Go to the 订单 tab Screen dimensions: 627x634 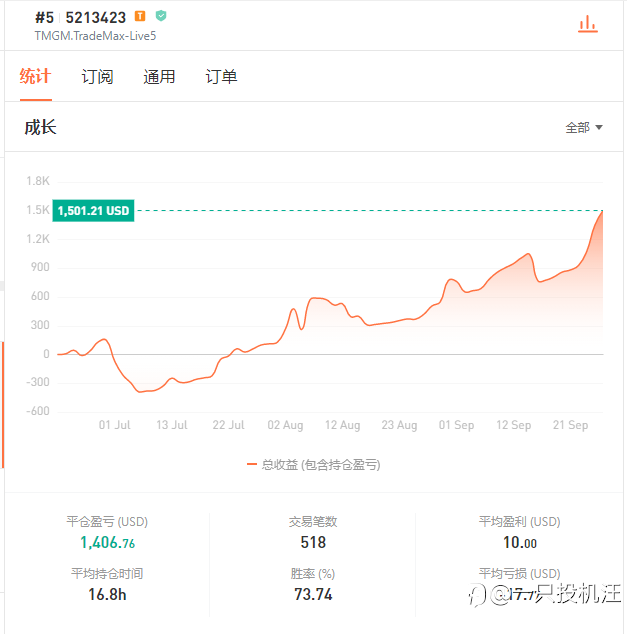[221, 77]
